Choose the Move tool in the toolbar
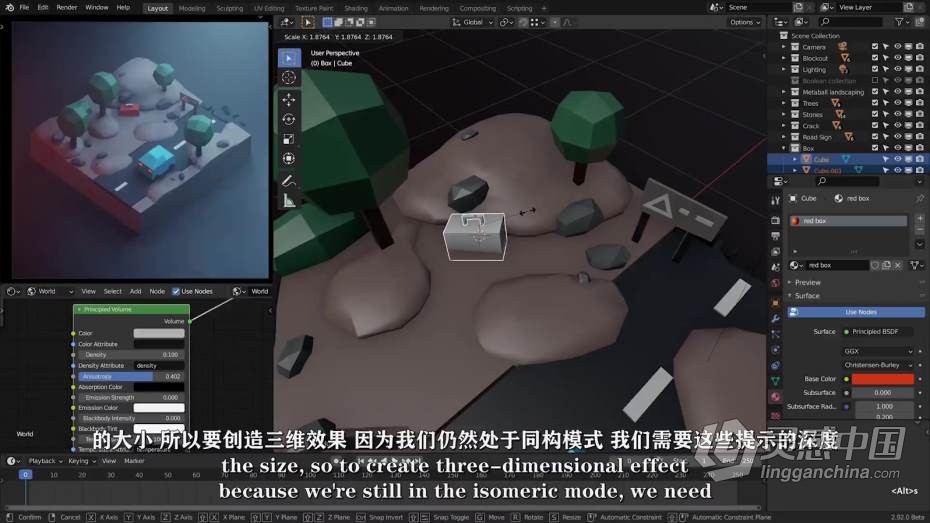Screen dimensions: 930x523 tap(289, 100)
